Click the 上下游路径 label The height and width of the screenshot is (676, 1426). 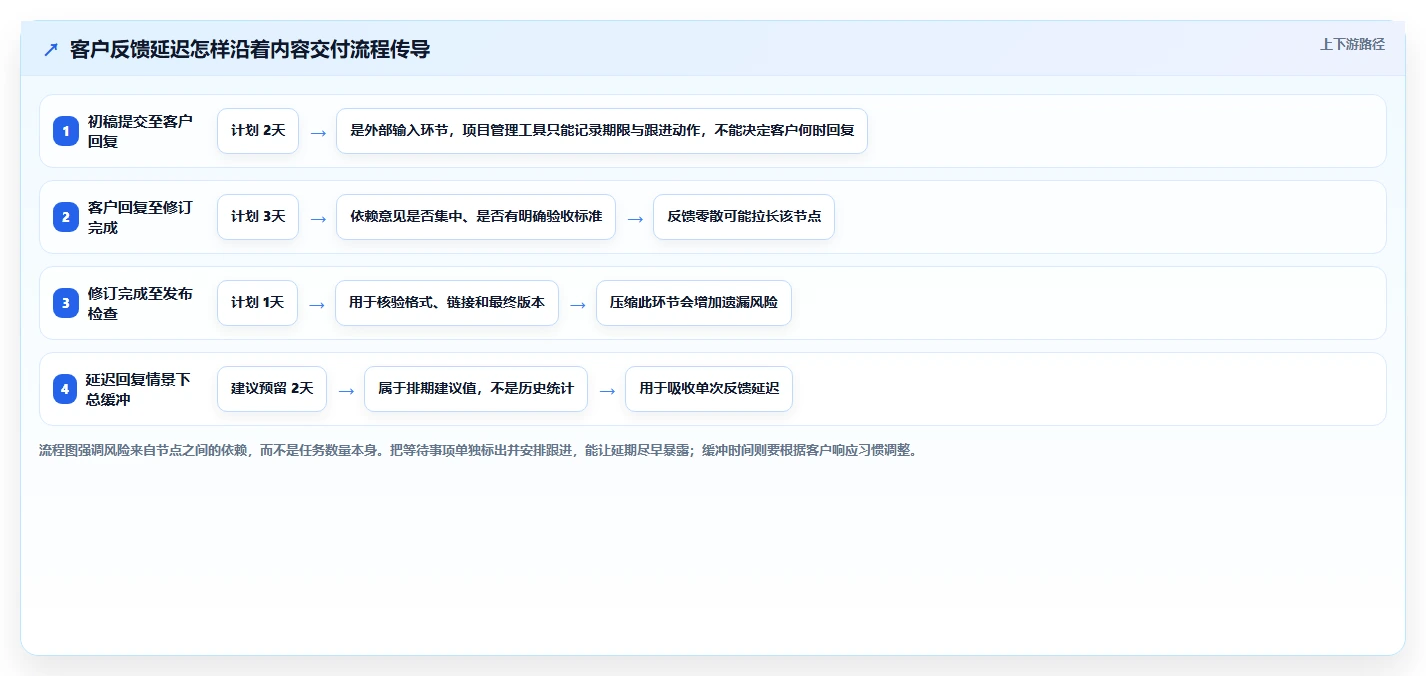pos(1352,44)
